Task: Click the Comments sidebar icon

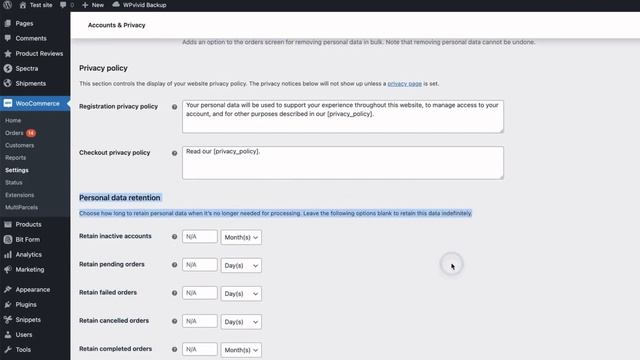Action: click(x=8, y=38)
